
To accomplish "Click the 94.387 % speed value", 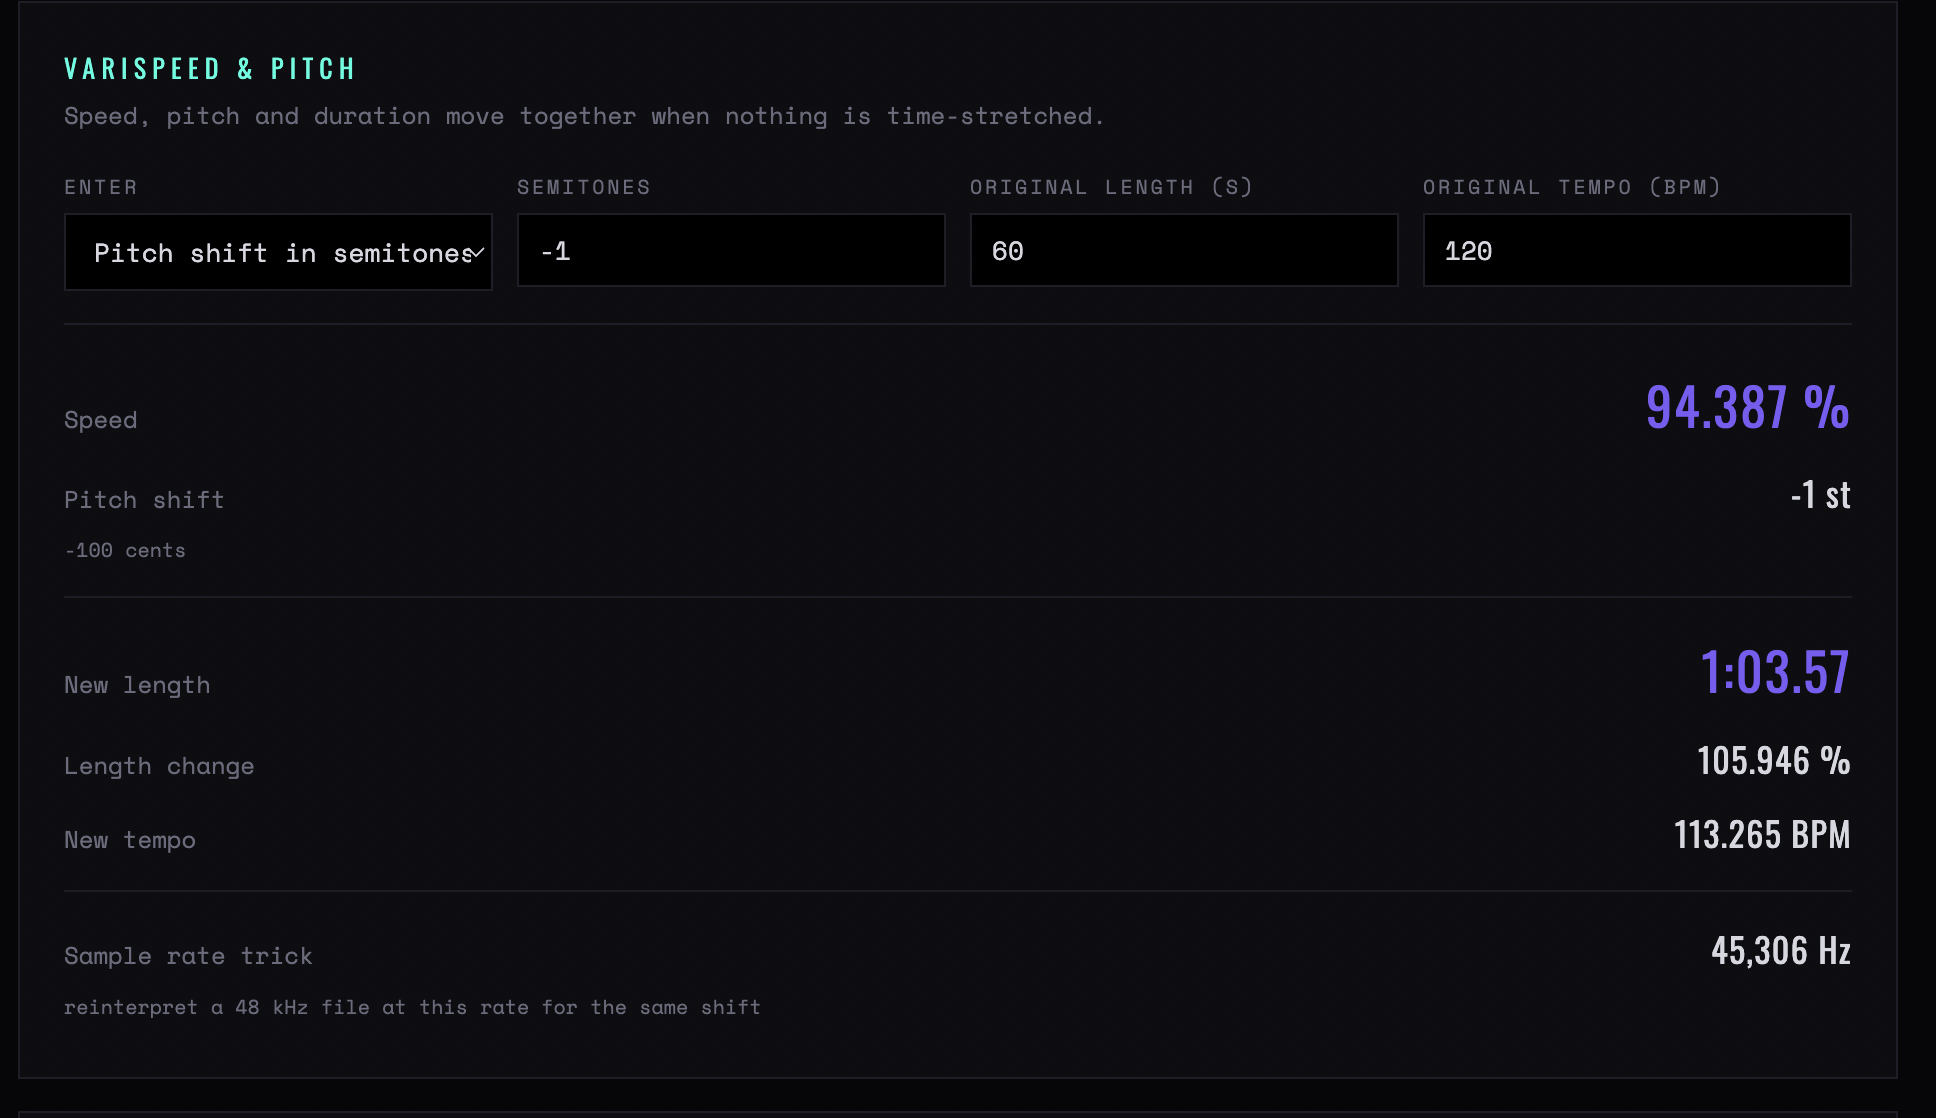I will pyautogui.click(x=1748, y=408).
